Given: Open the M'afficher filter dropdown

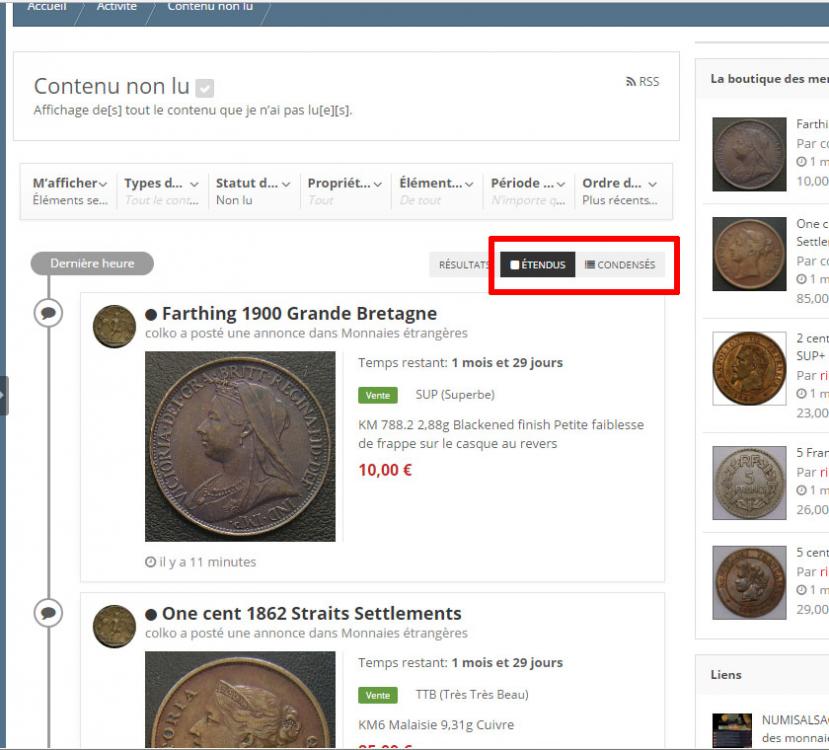Looking at the screenshot, I should click(x=70, y=191).
